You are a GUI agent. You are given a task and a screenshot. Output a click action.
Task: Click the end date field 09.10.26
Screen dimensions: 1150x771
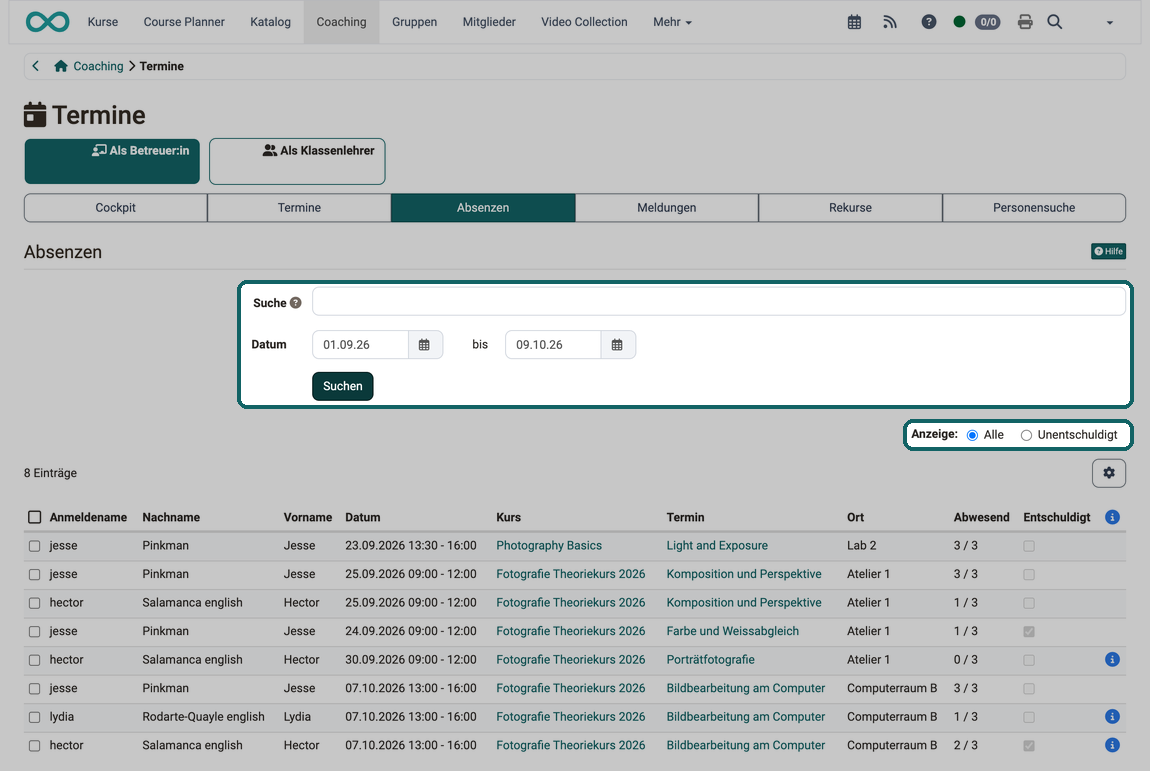(553, 345)
